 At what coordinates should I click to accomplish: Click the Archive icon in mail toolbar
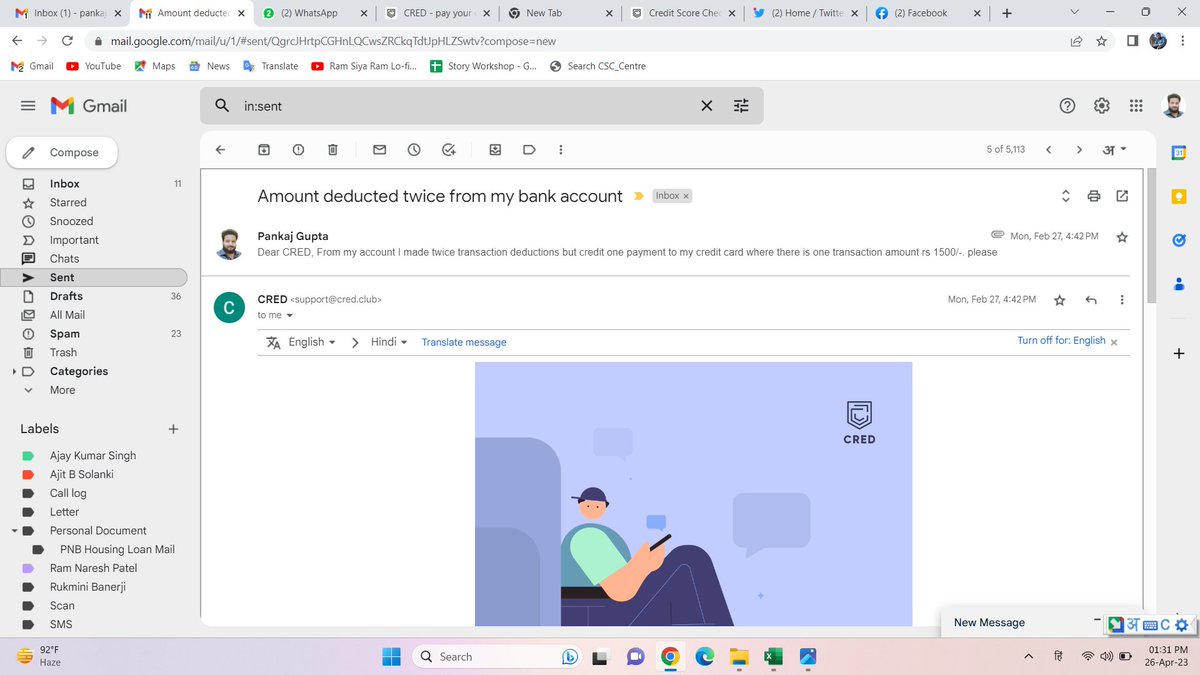(264, 150)
